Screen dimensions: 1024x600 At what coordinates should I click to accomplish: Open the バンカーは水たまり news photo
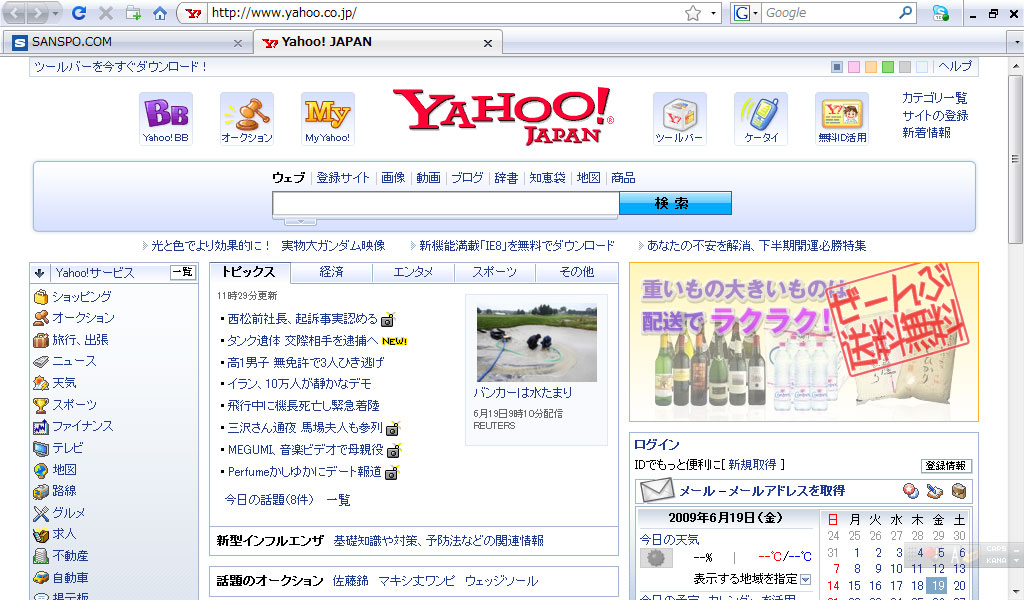pyautogui.click(x=537, y=344)
